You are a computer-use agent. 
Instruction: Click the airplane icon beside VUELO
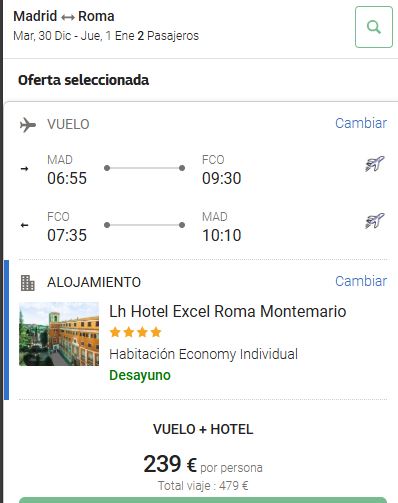click(28, 125)
